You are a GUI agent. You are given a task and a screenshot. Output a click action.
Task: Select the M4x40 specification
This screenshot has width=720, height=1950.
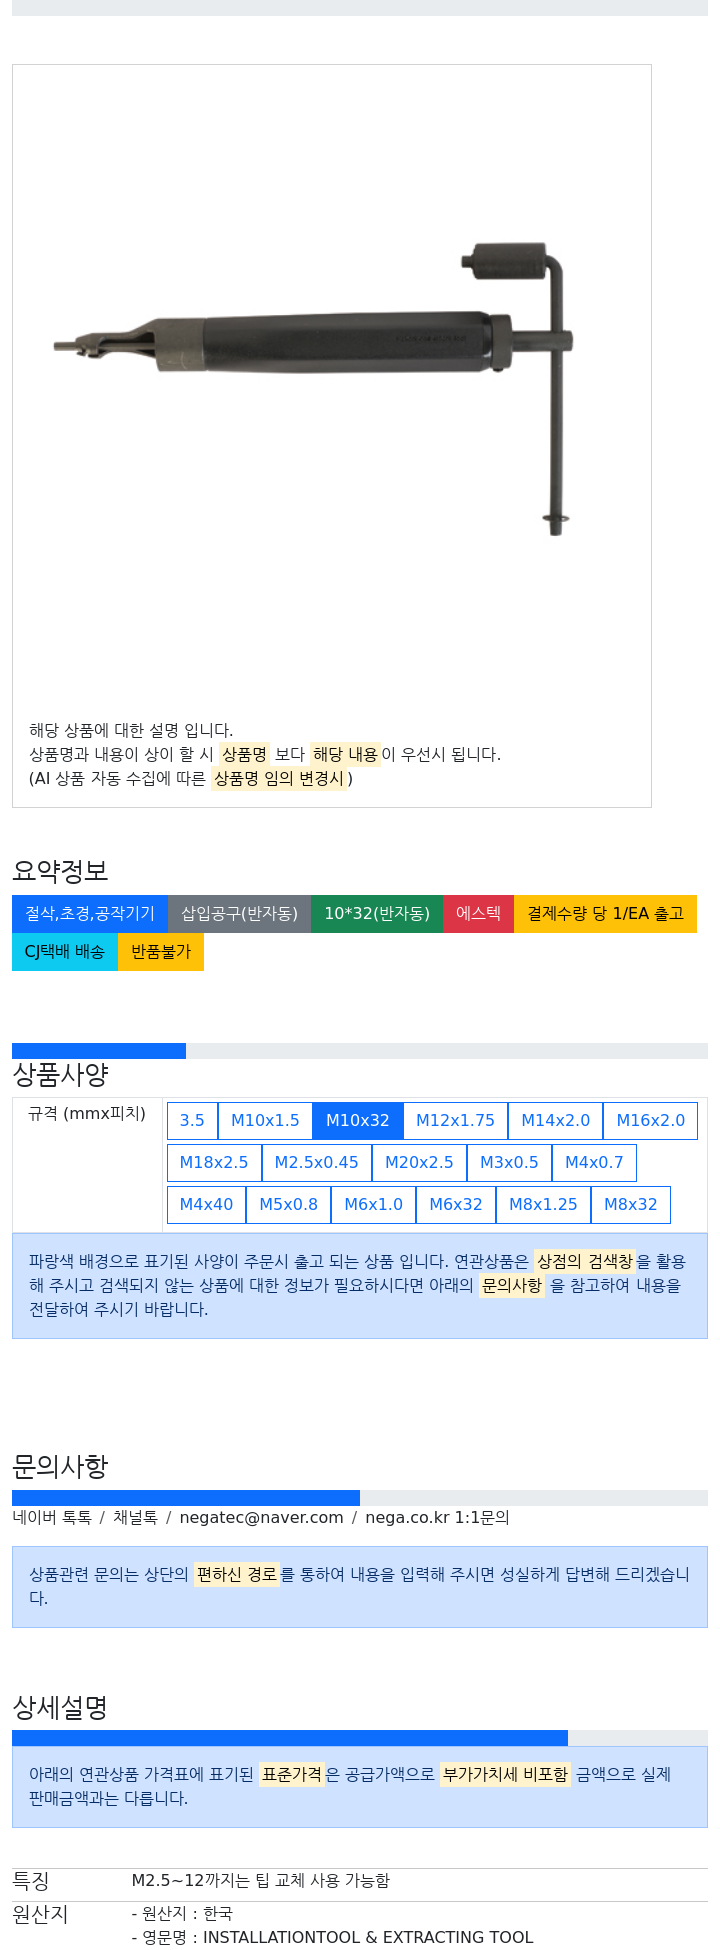pos(206,1205)
